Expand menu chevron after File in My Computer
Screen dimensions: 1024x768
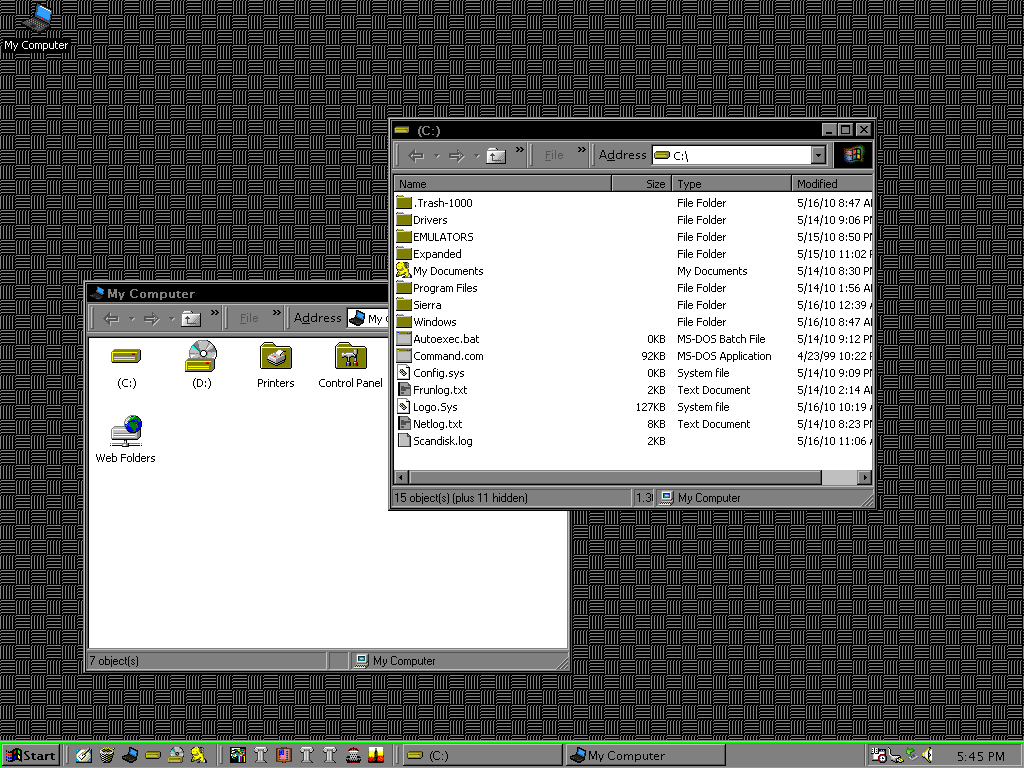[277, 313]
